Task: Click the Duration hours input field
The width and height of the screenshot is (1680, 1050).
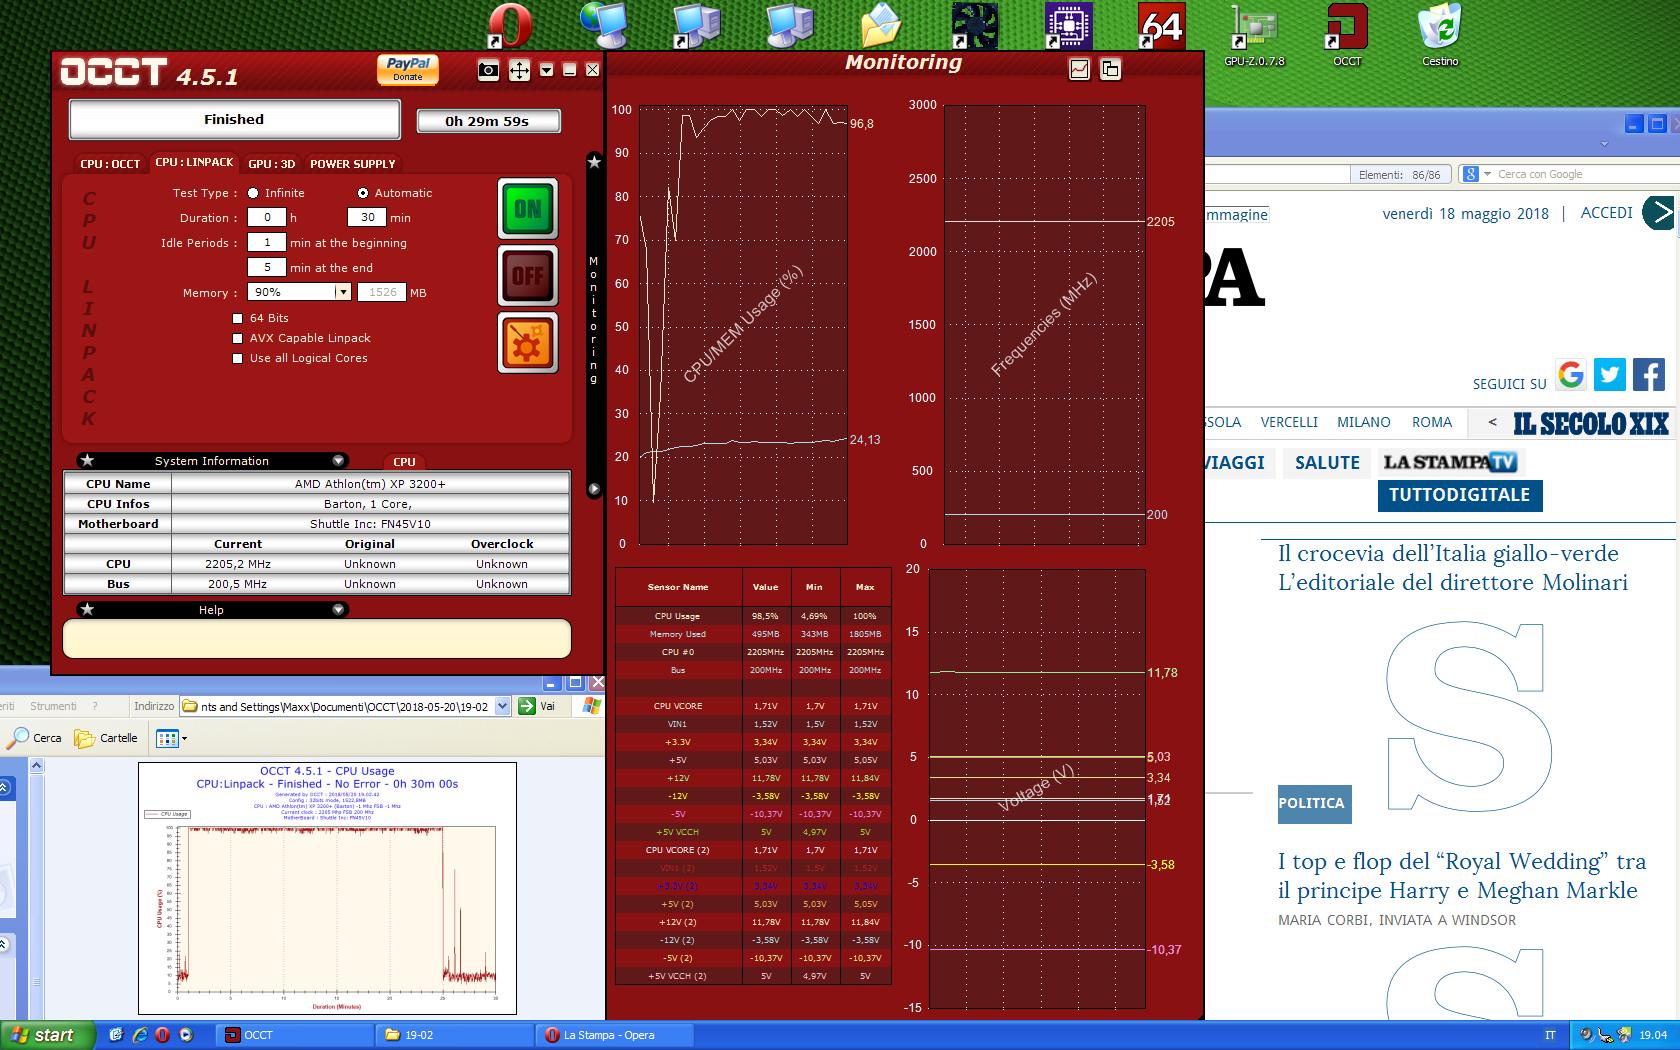Action: (267, 217)
